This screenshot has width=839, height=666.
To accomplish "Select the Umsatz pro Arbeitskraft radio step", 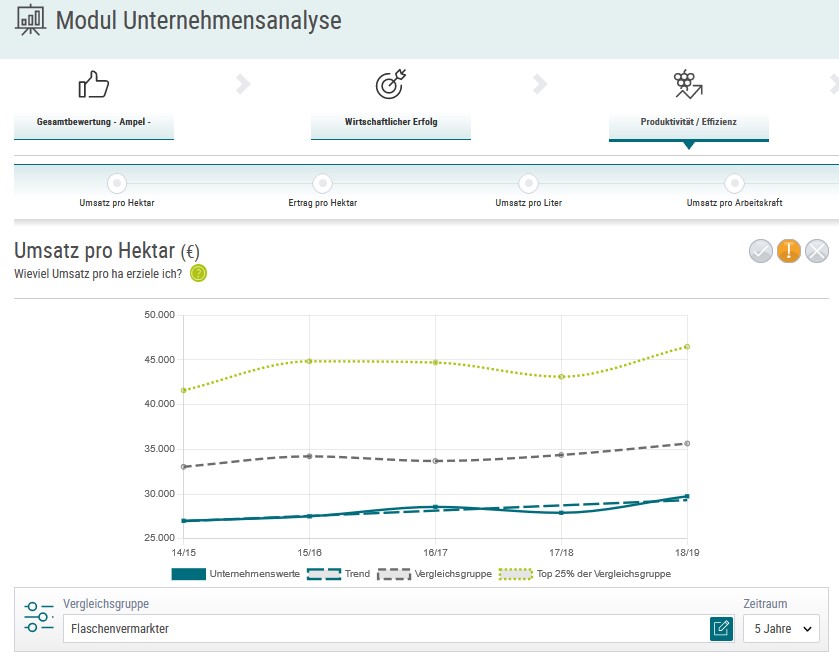I will 734,183.
